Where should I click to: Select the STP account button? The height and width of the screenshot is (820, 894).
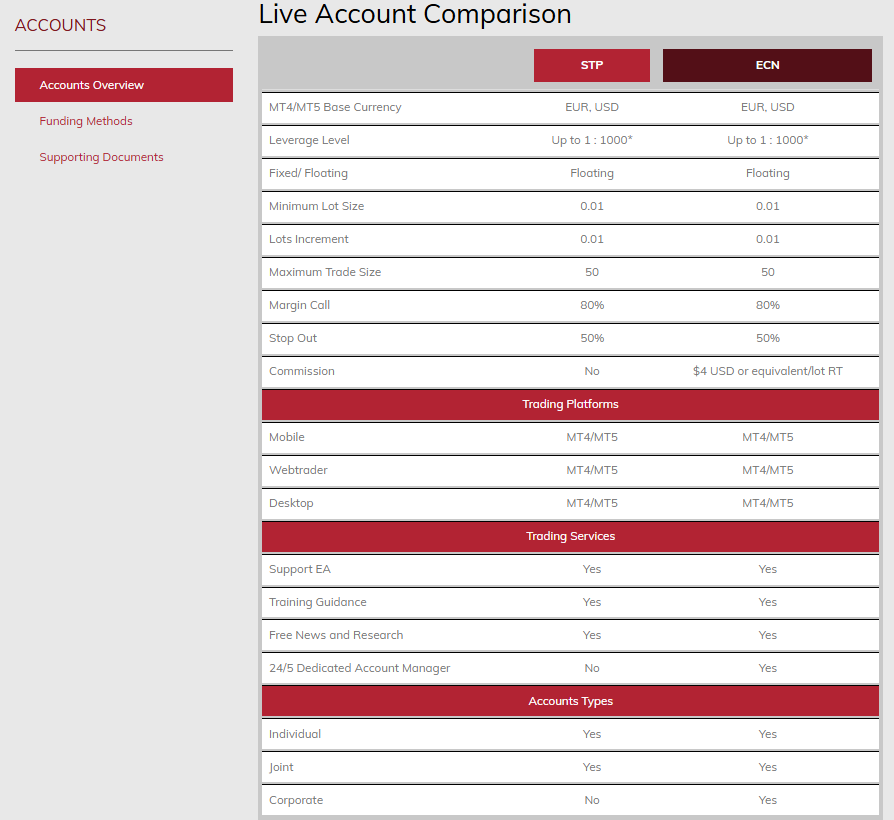(591, 65)
